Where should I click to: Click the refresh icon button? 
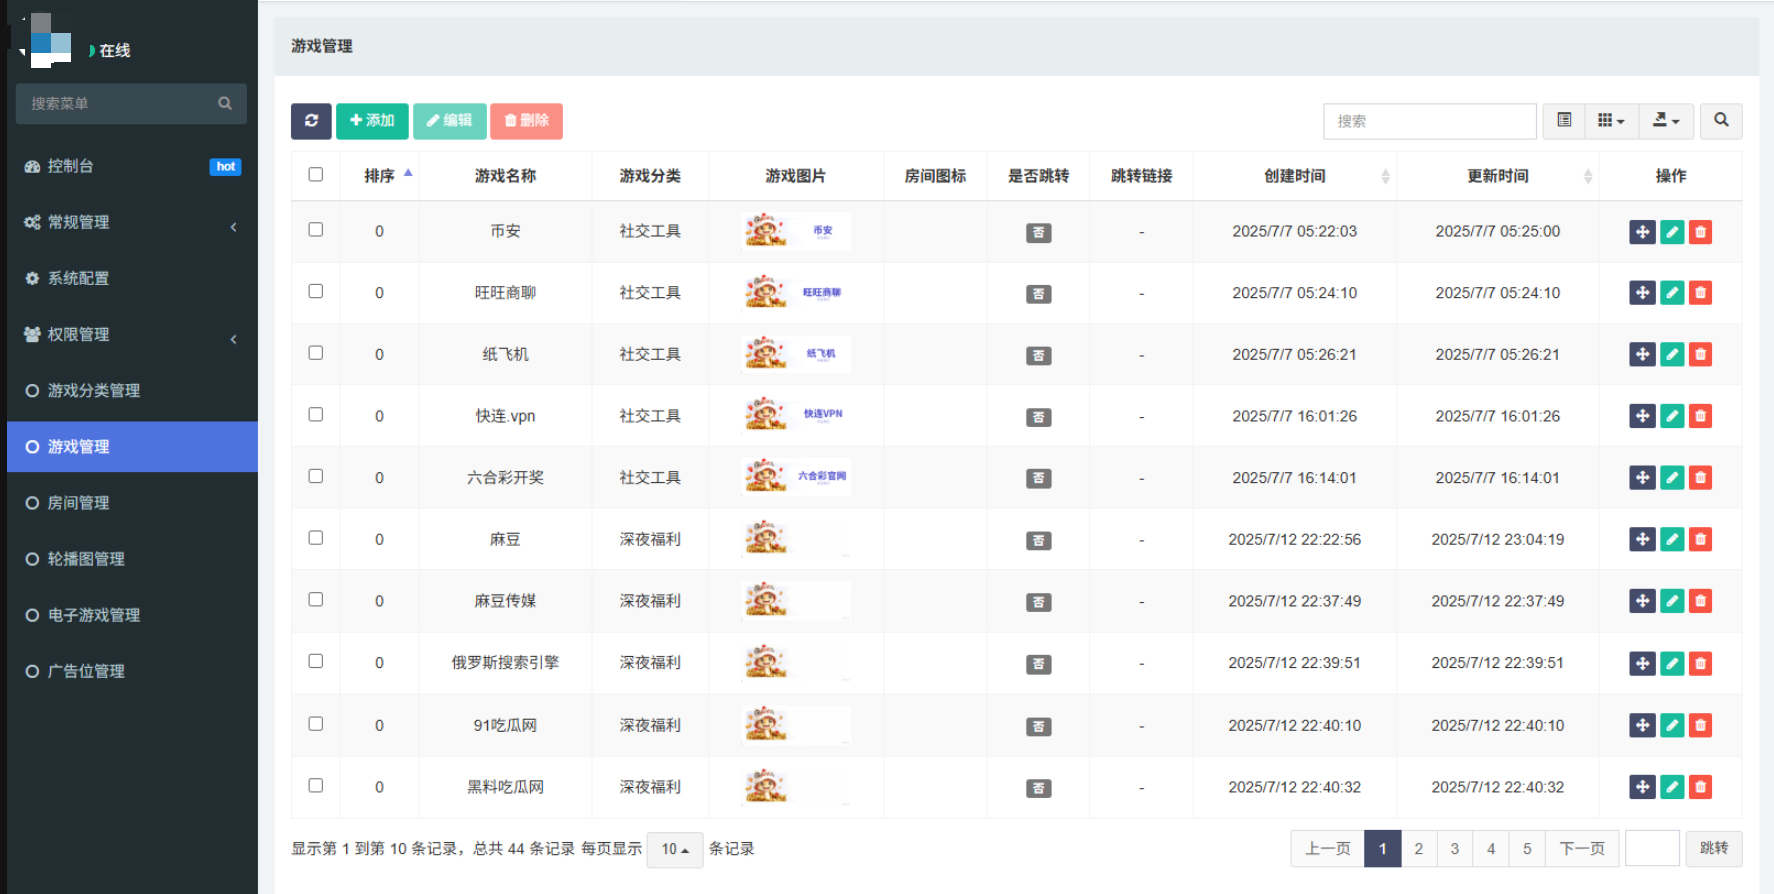[x=311, y=121]
